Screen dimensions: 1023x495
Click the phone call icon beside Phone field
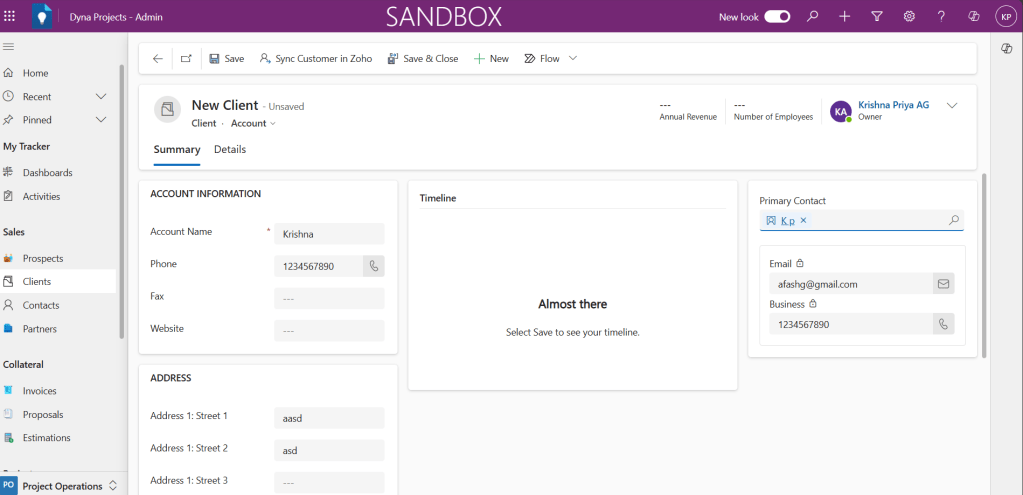pos(374,266)
